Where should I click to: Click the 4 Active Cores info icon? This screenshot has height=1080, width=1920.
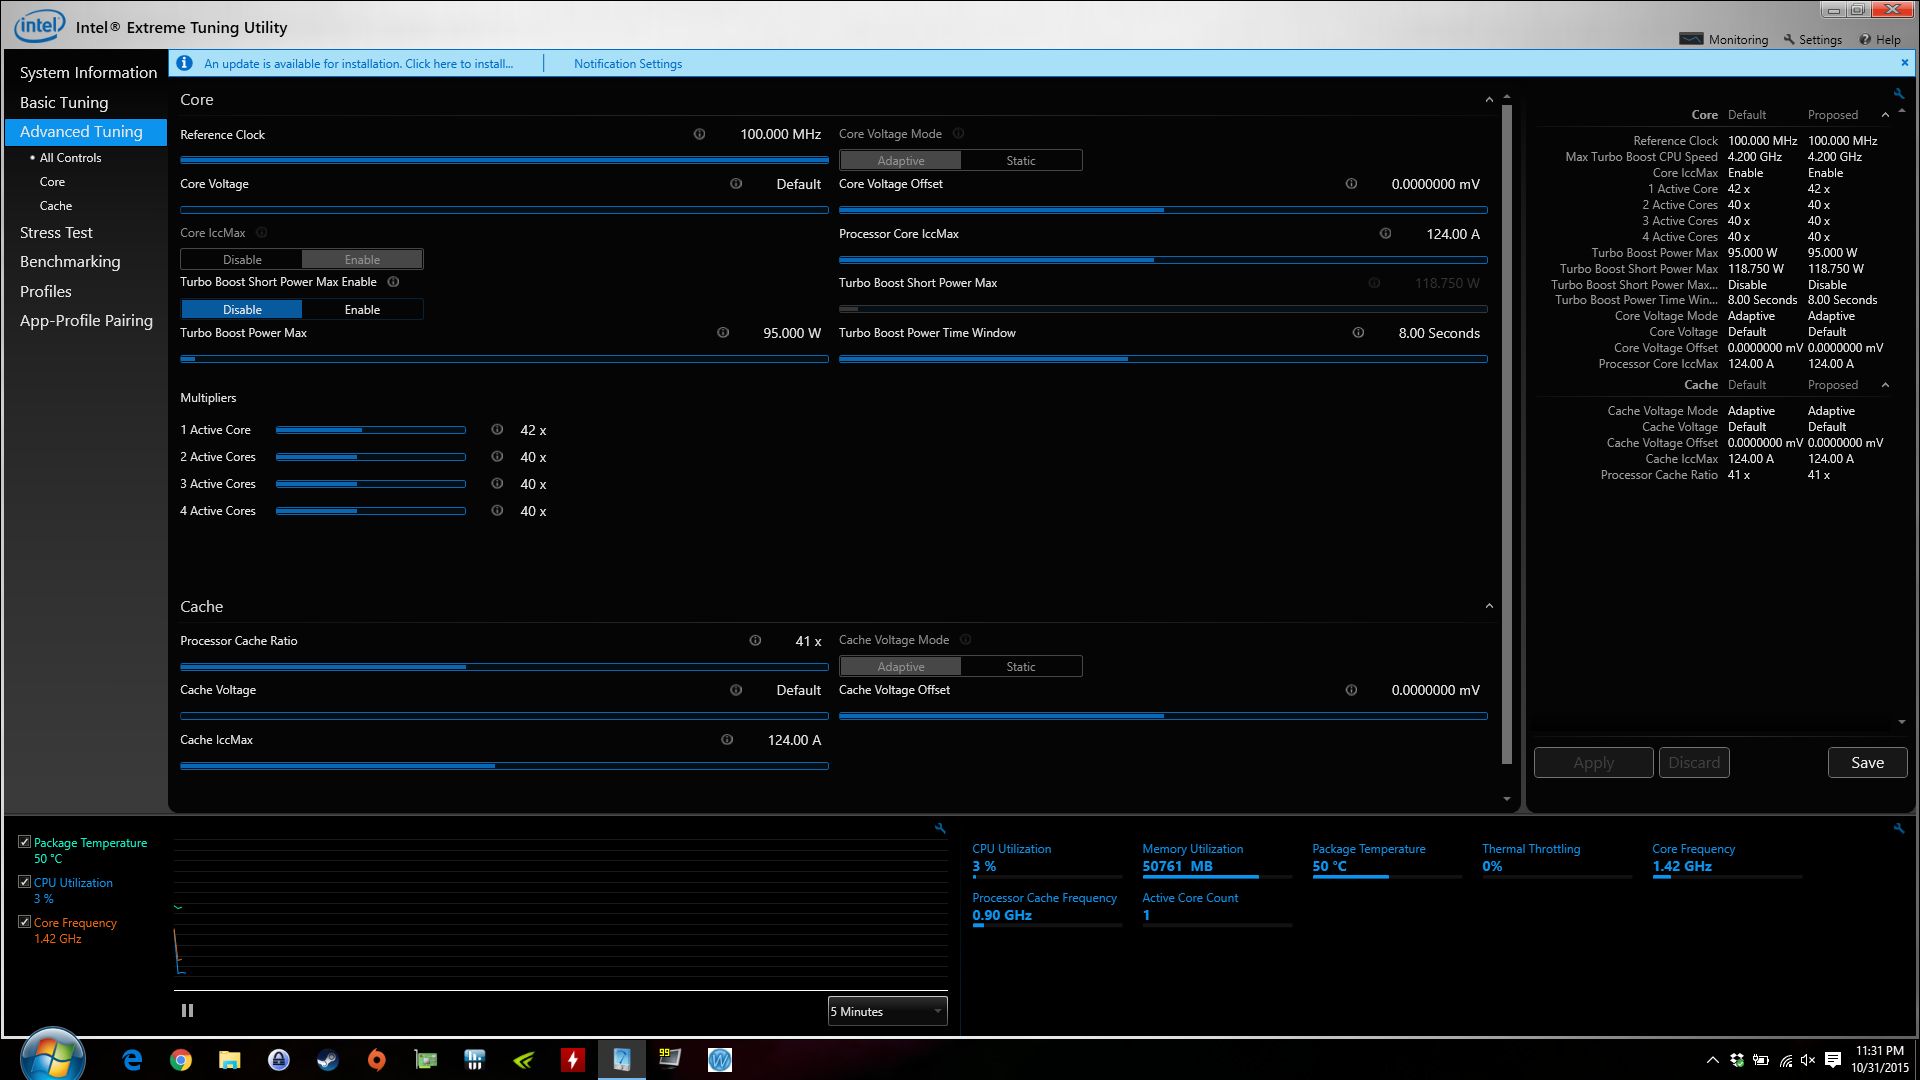tap(497, 511)
